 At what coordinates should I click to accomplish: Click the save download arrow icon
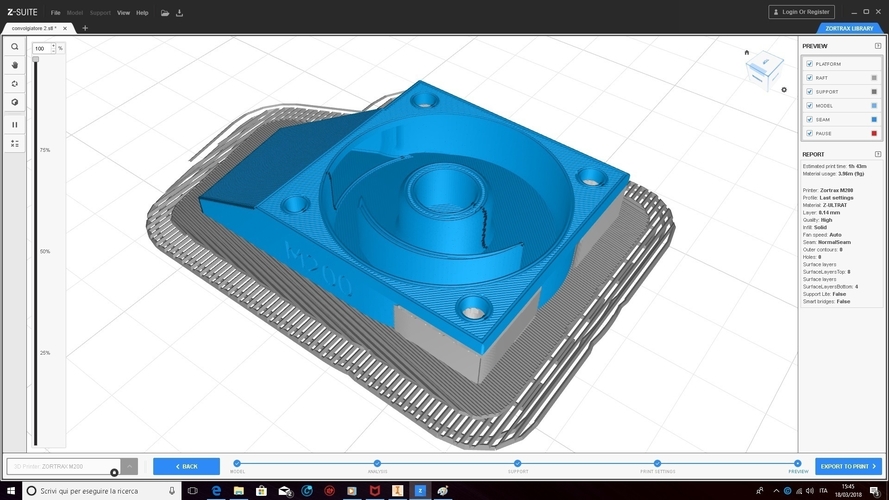(x=179, y=12)
